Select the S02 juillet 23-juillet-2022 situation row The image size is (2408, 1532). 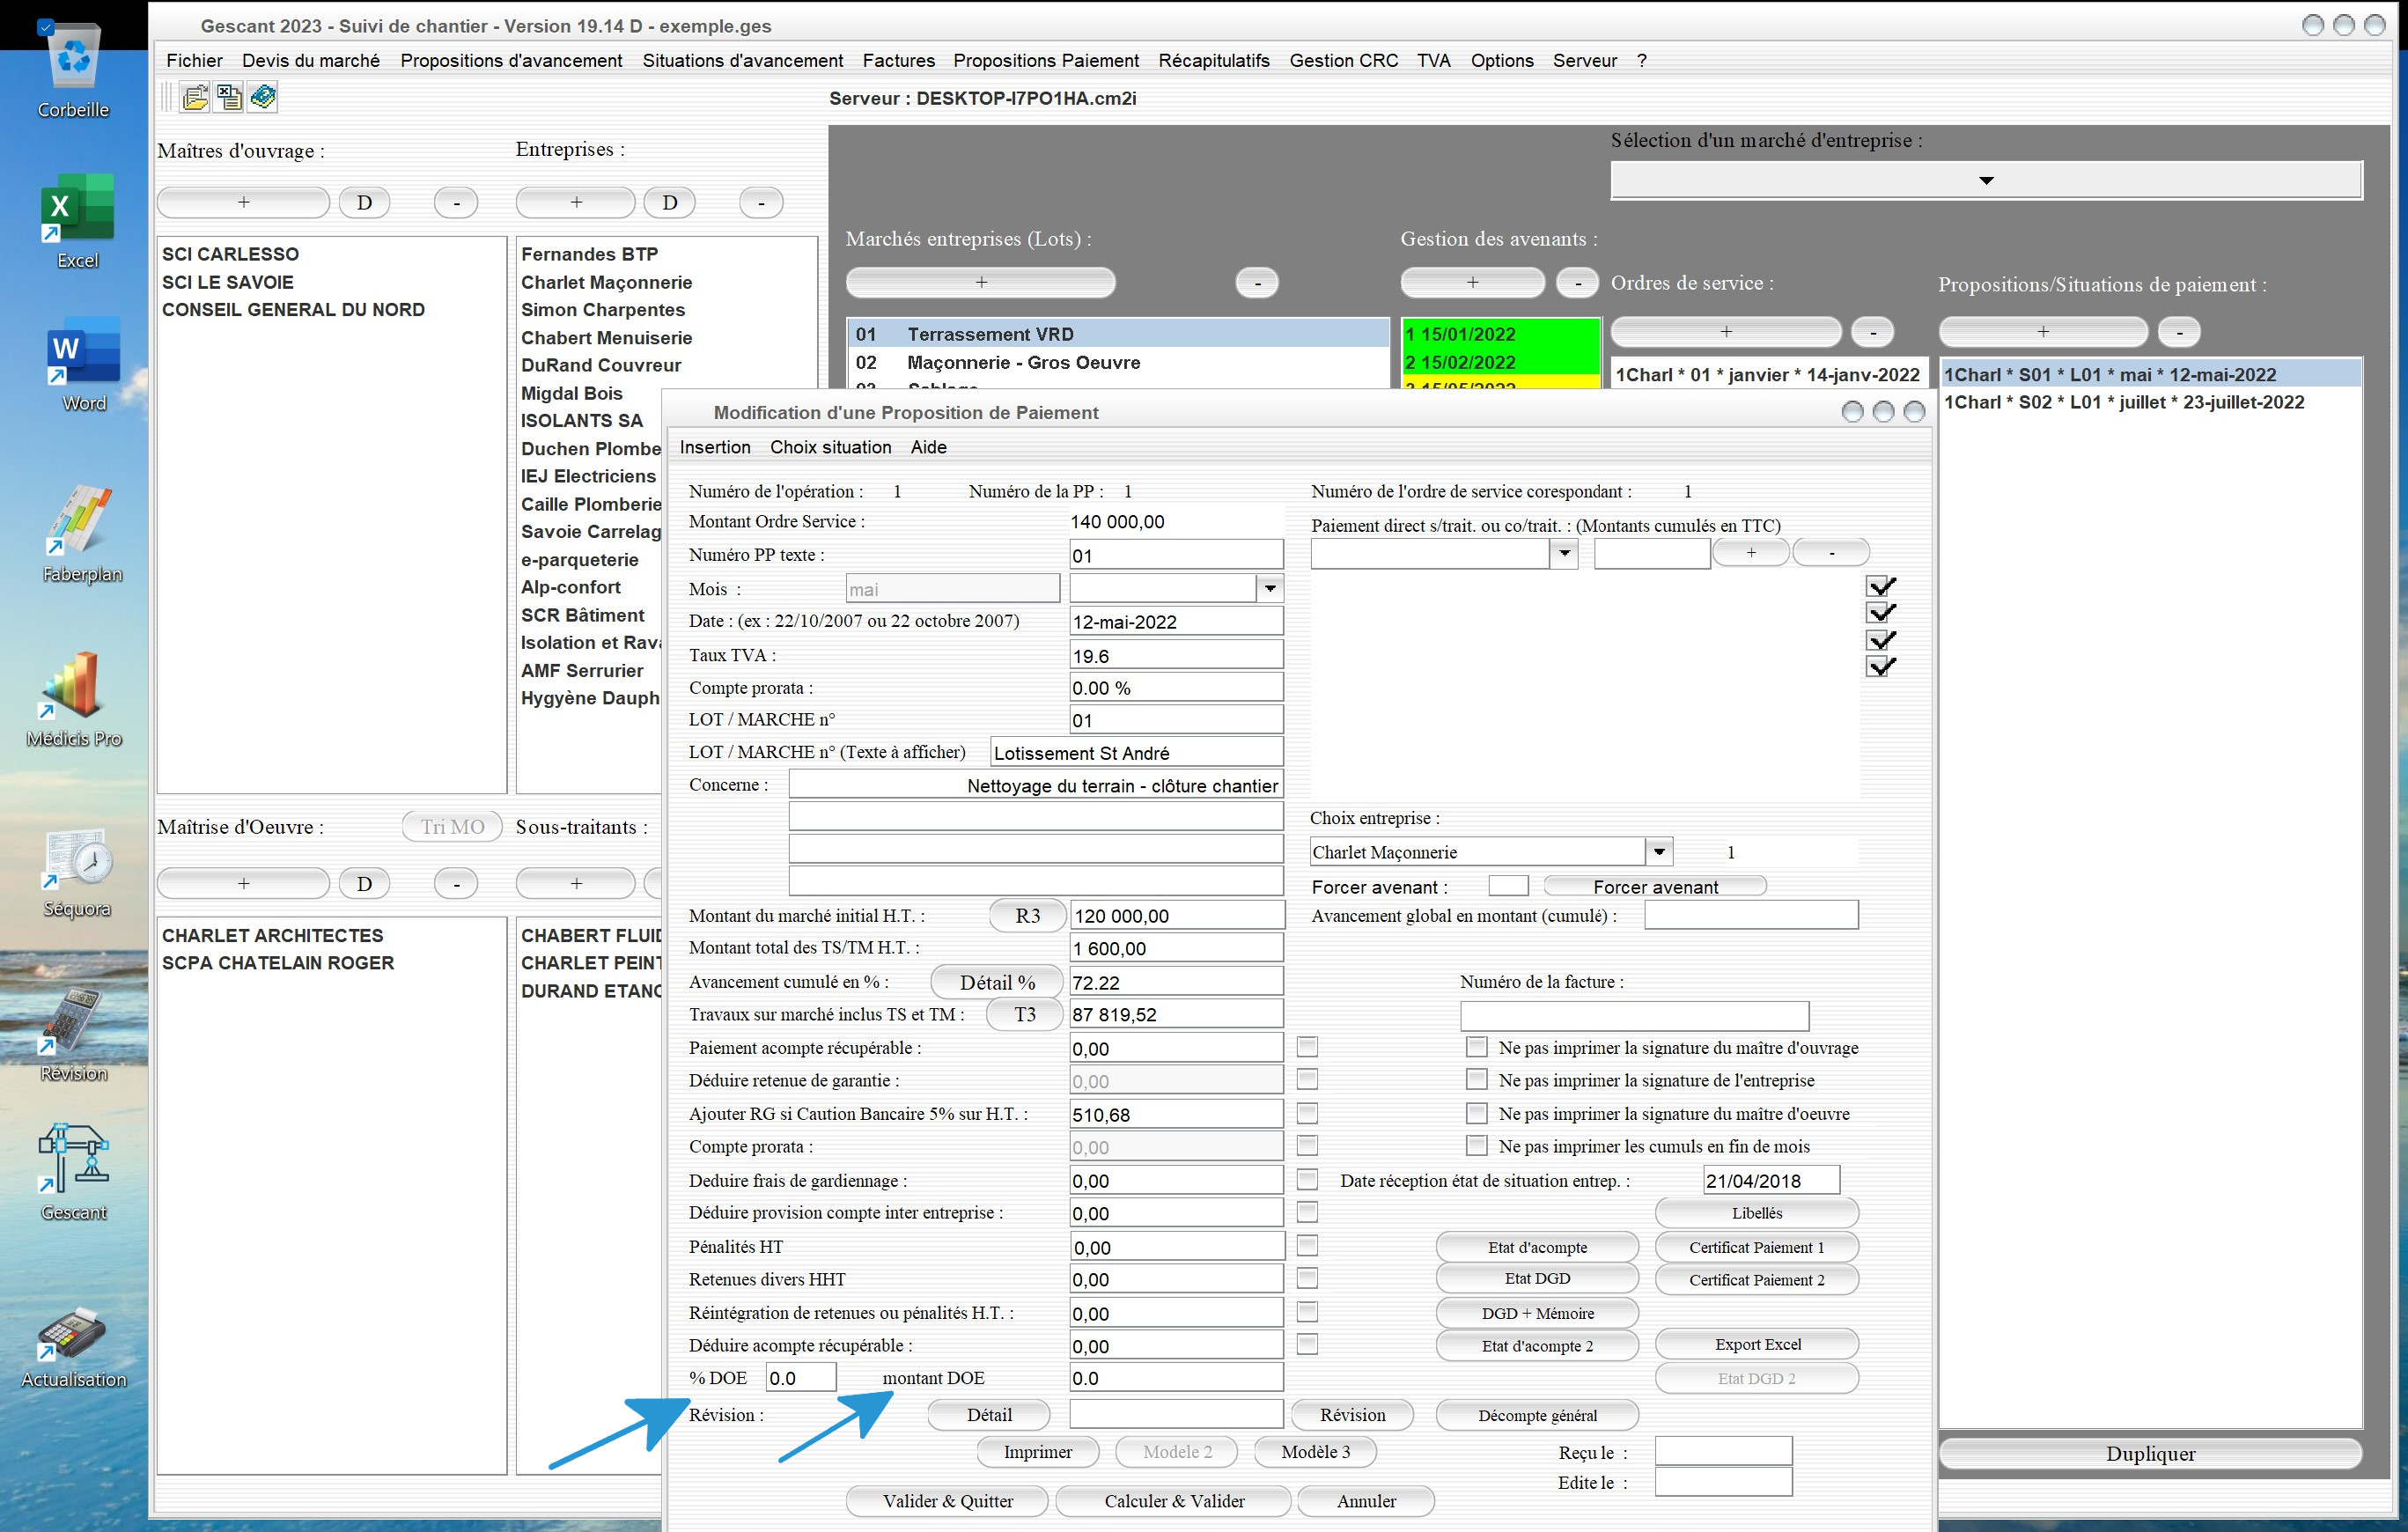[x=2150, y=402]
